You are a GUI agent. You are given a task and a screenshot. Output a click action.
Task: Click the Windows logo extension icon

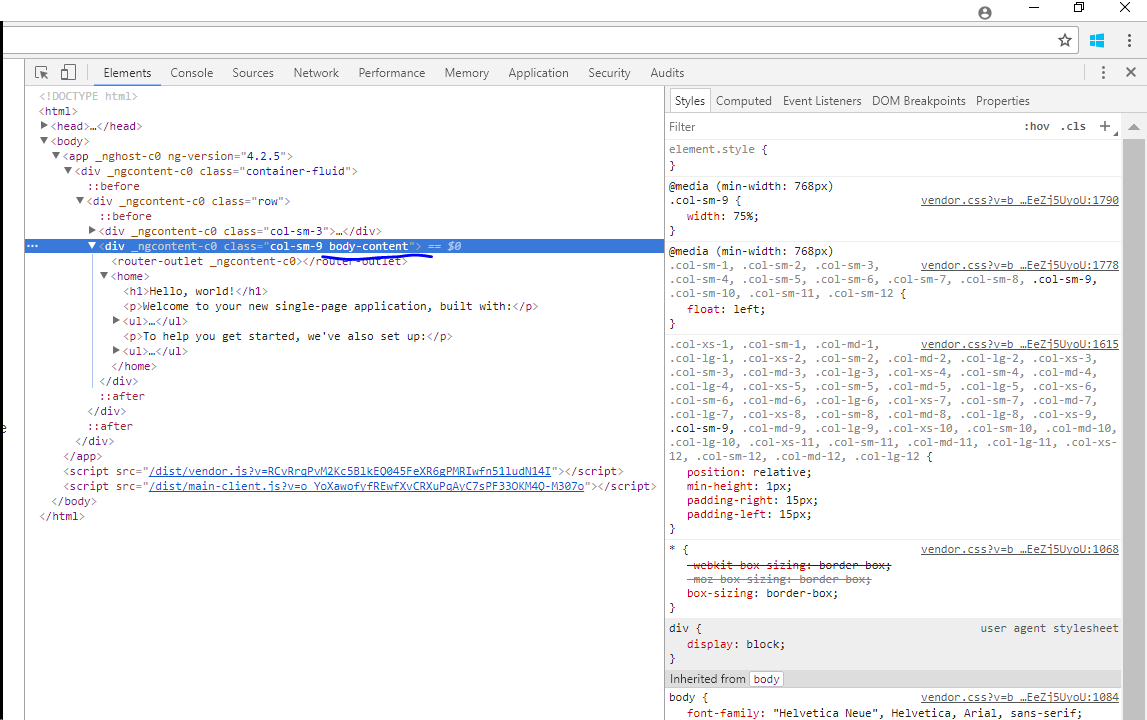click(x=1097, y=40)
